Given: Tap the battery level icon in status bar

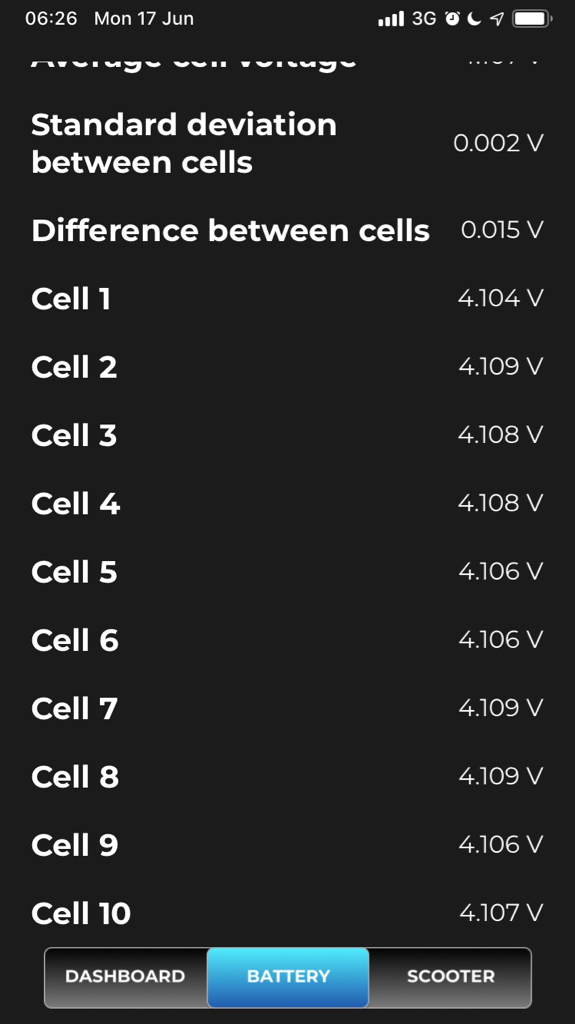Looking at the screenshot, I should point(532,19).
